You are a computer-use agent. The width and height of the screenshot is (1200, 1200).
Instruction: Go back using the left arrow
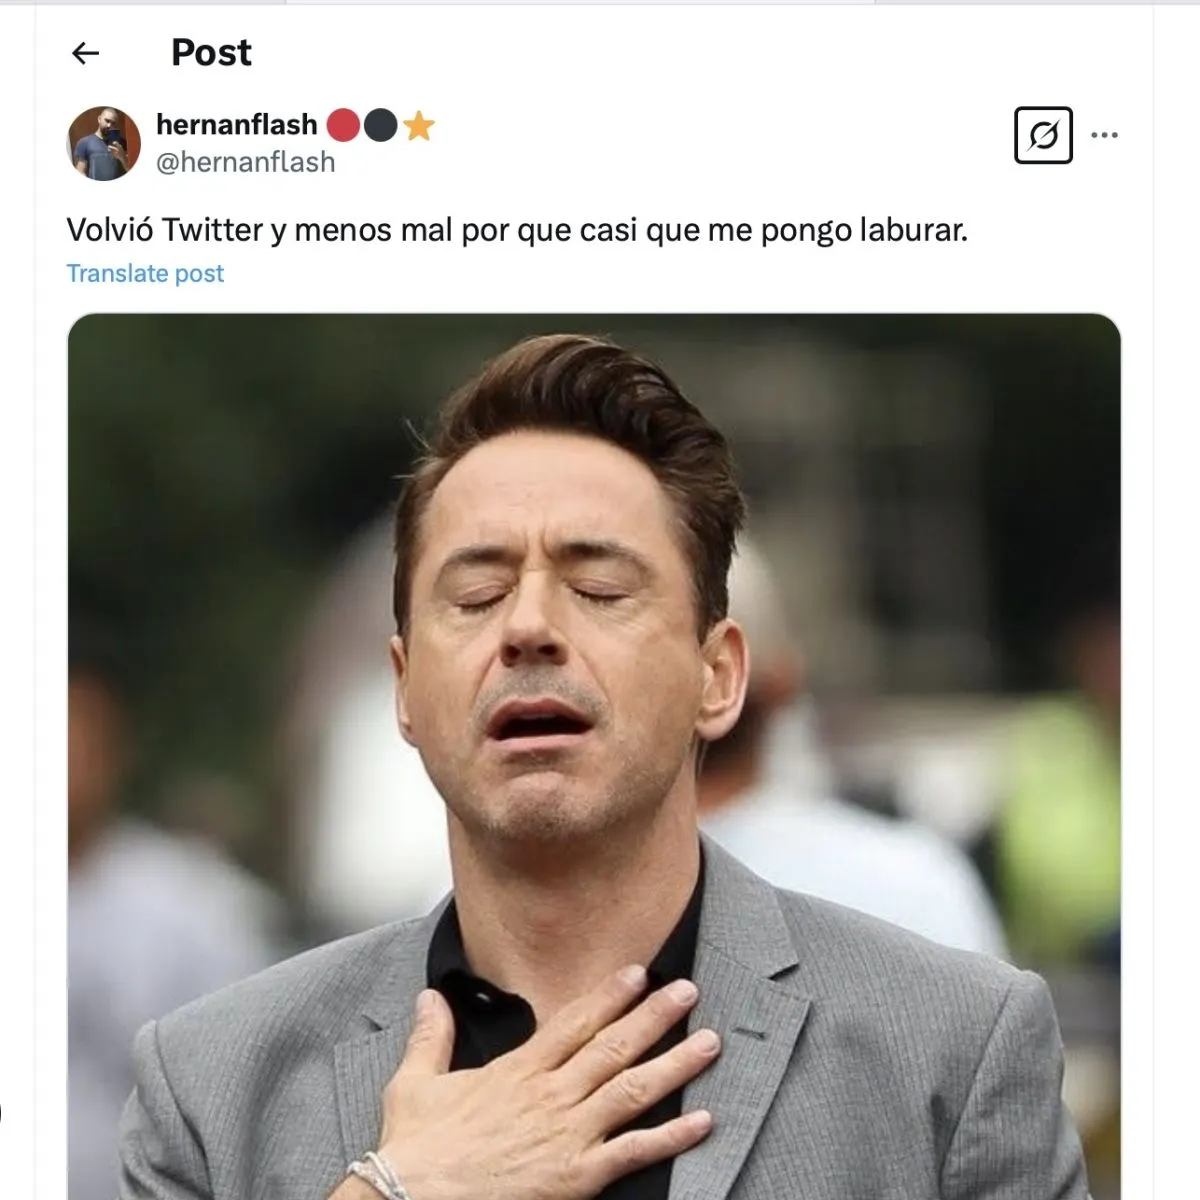tap(86, 53)
